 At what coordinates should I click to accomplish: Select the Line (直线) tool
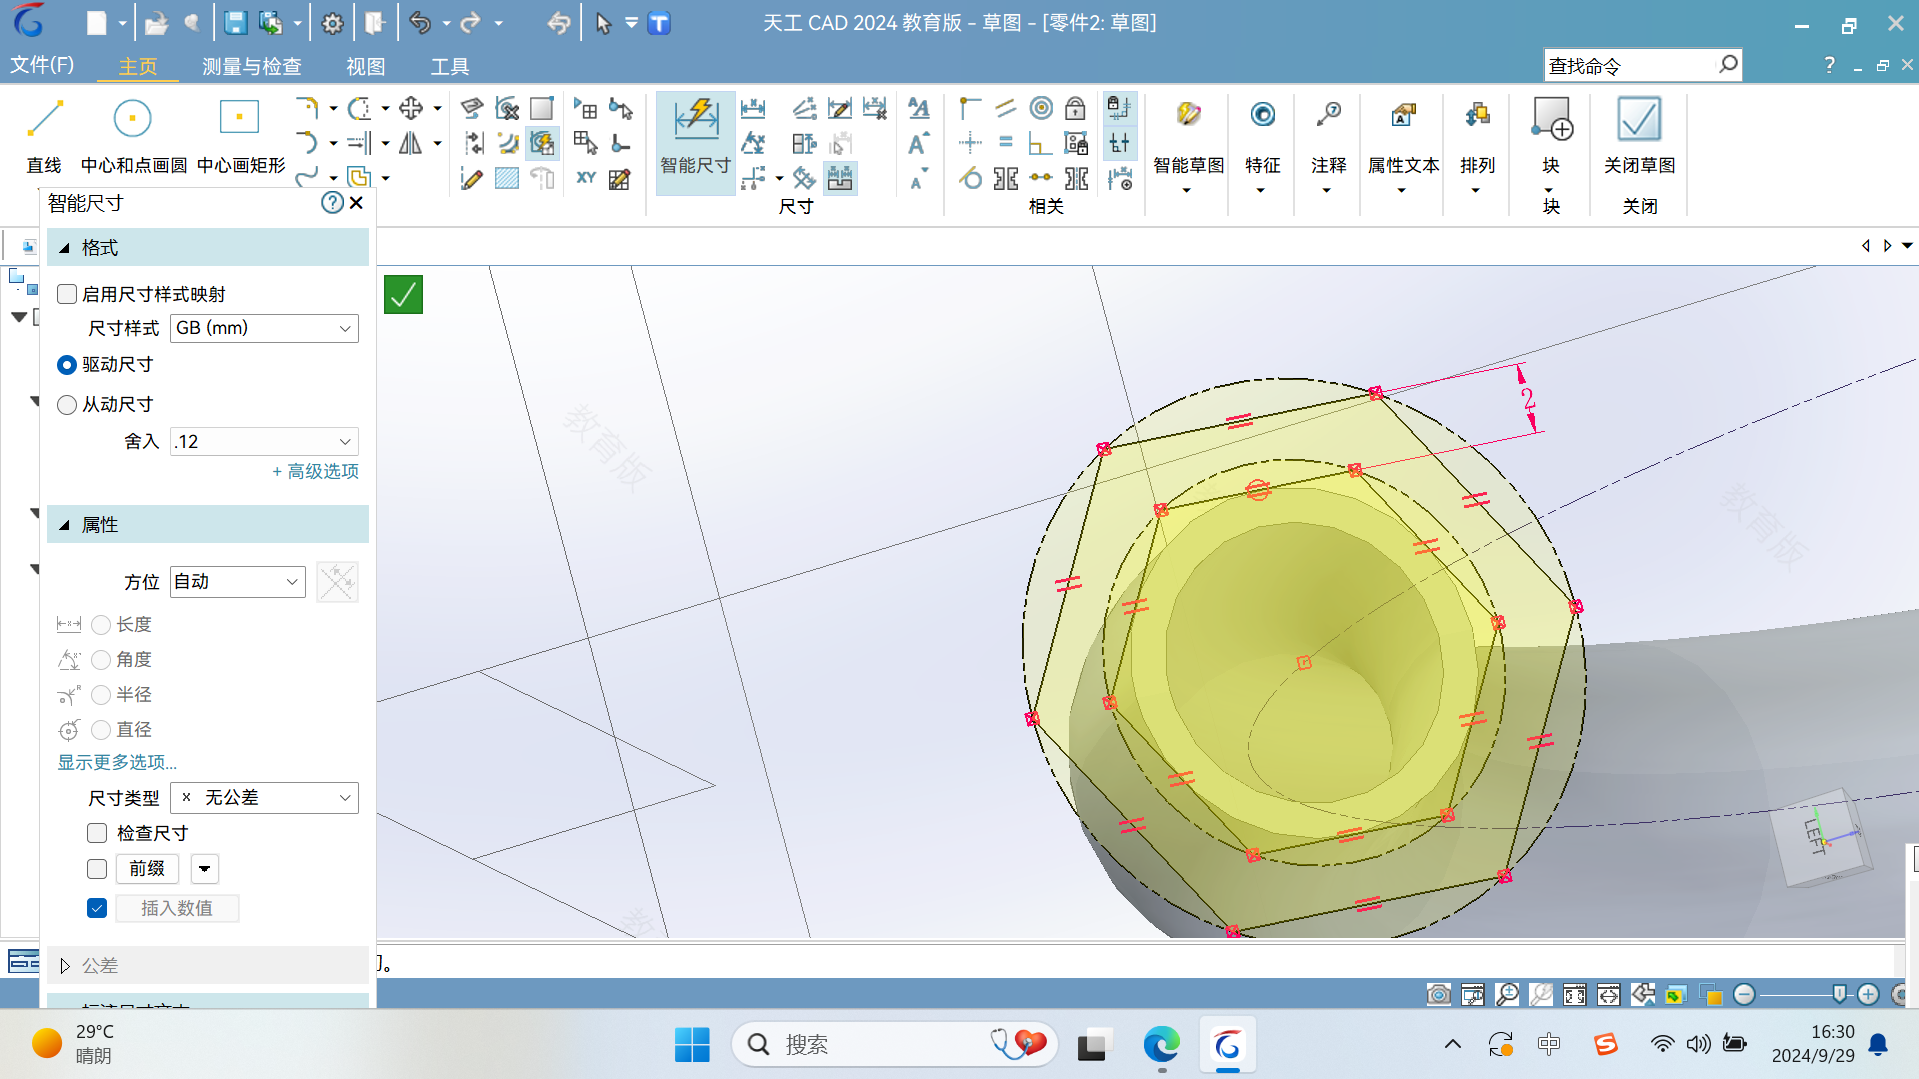tap(44, 137)
